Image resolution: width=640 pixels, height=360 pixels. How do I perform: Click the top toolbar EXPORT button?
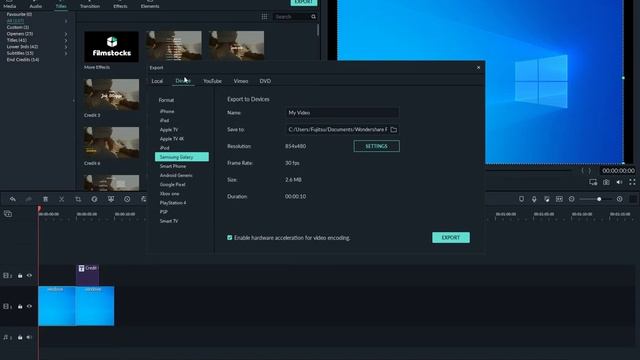coord(304,2)
